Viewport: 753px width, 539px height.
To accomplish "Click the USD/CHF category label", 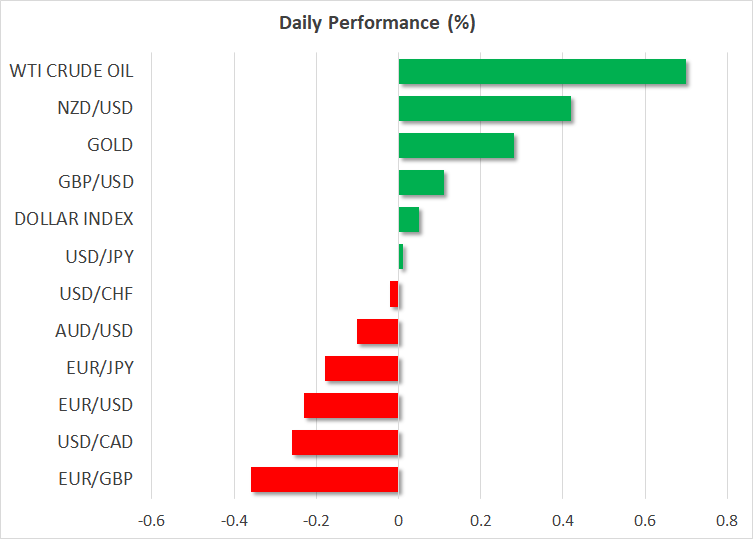I will pyautogui.click(x=98, y=294).
